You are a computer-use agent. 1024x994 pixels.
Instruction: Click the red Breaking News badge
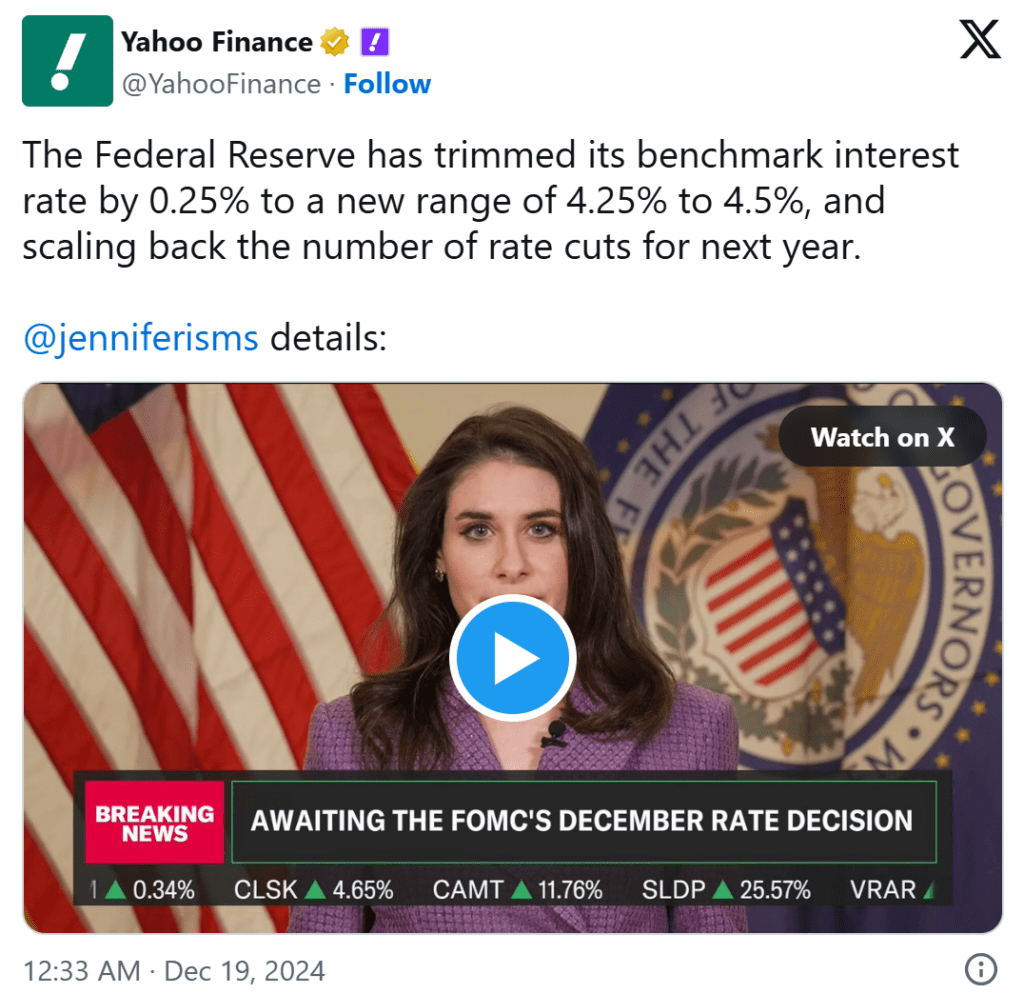tap(154, 822)
